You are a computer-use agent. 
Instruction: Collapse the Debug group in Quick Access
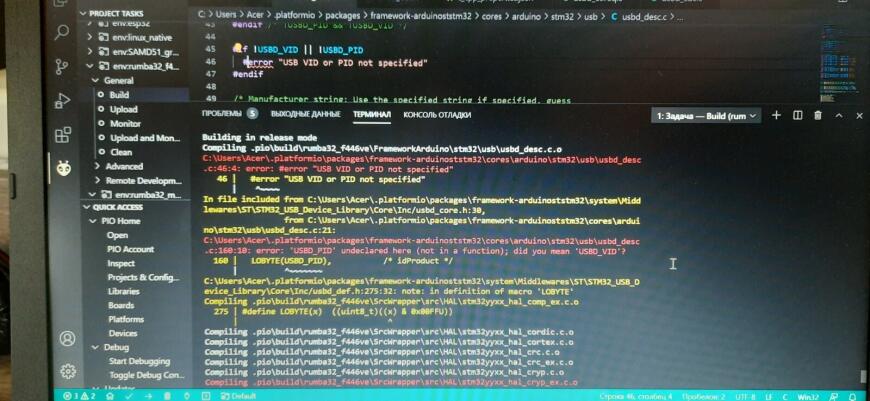tap(95, 347)
